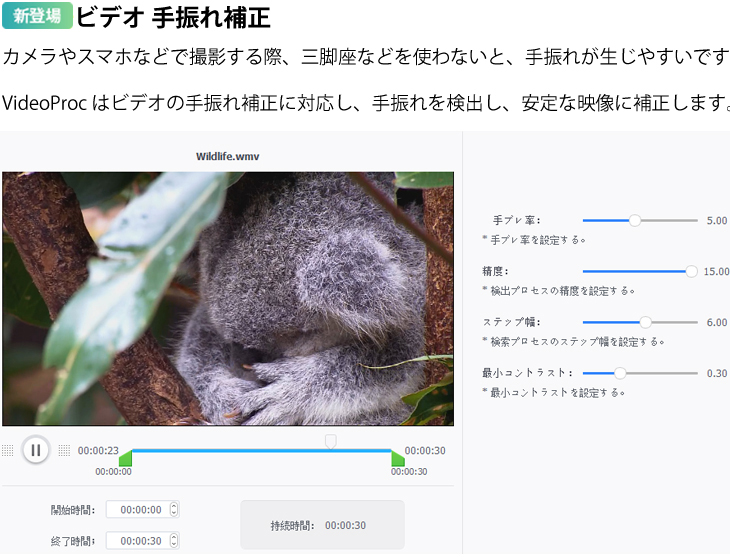
Task: Select the green end trim marker
Action: tap(398, 458)
